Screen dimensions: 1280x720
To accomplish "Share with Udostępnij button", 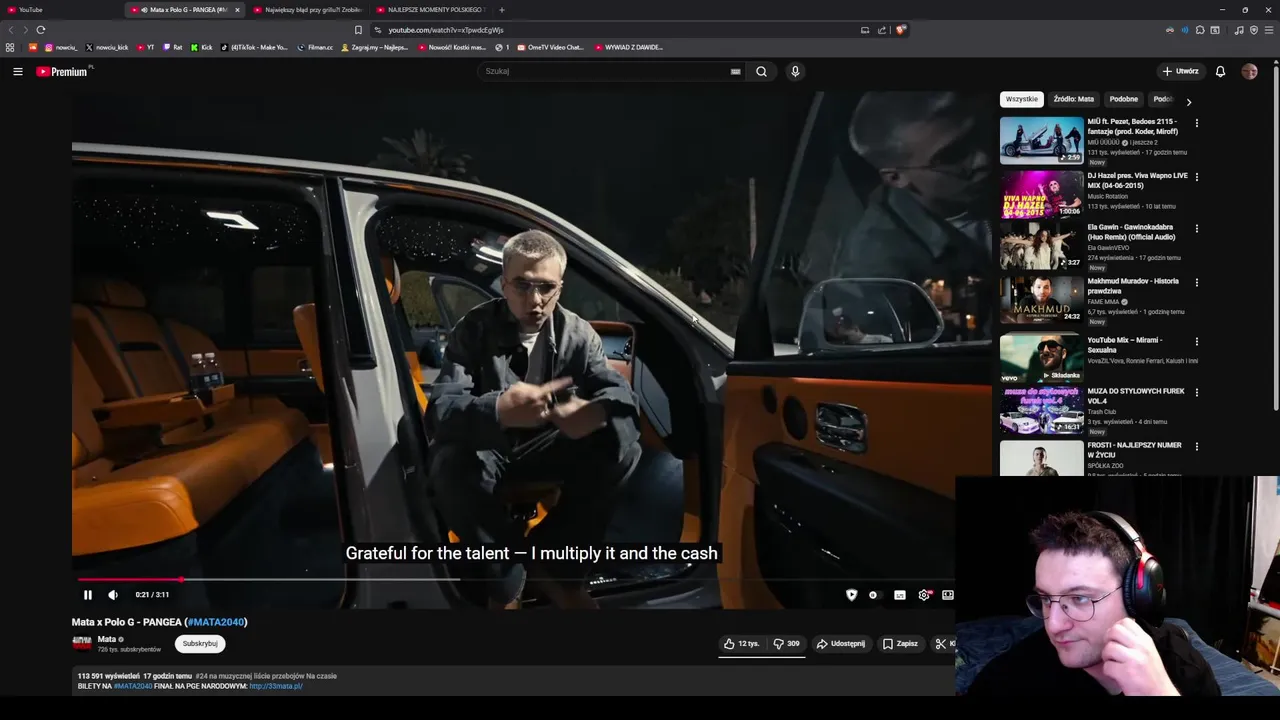I will pyautogui.click(x=841, y=644).
